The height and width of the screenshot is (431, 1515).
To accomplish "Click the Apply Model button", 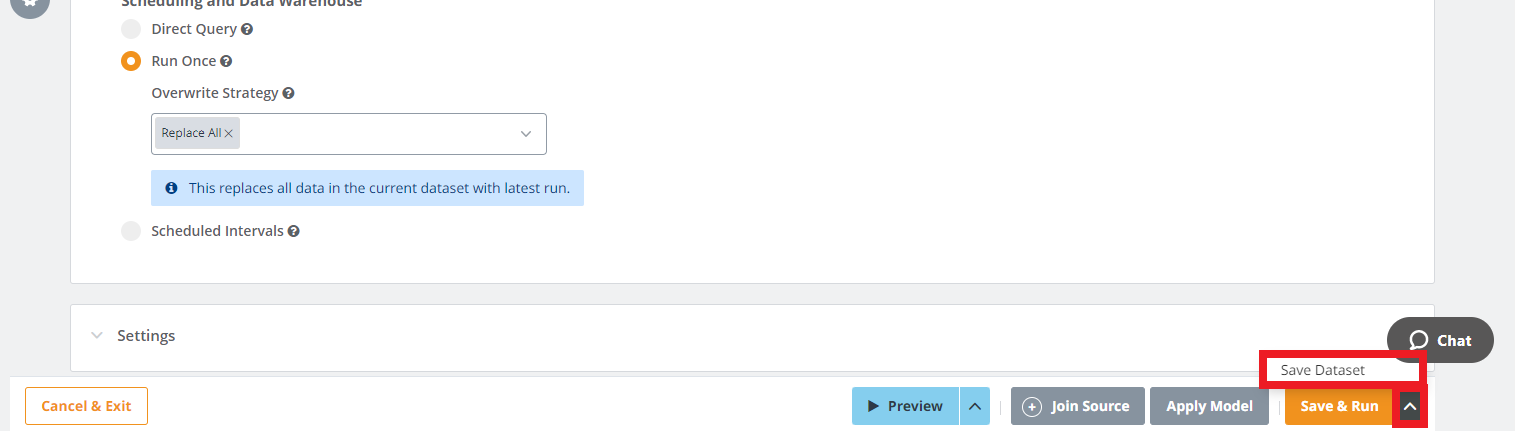I will click(1209, 406).
